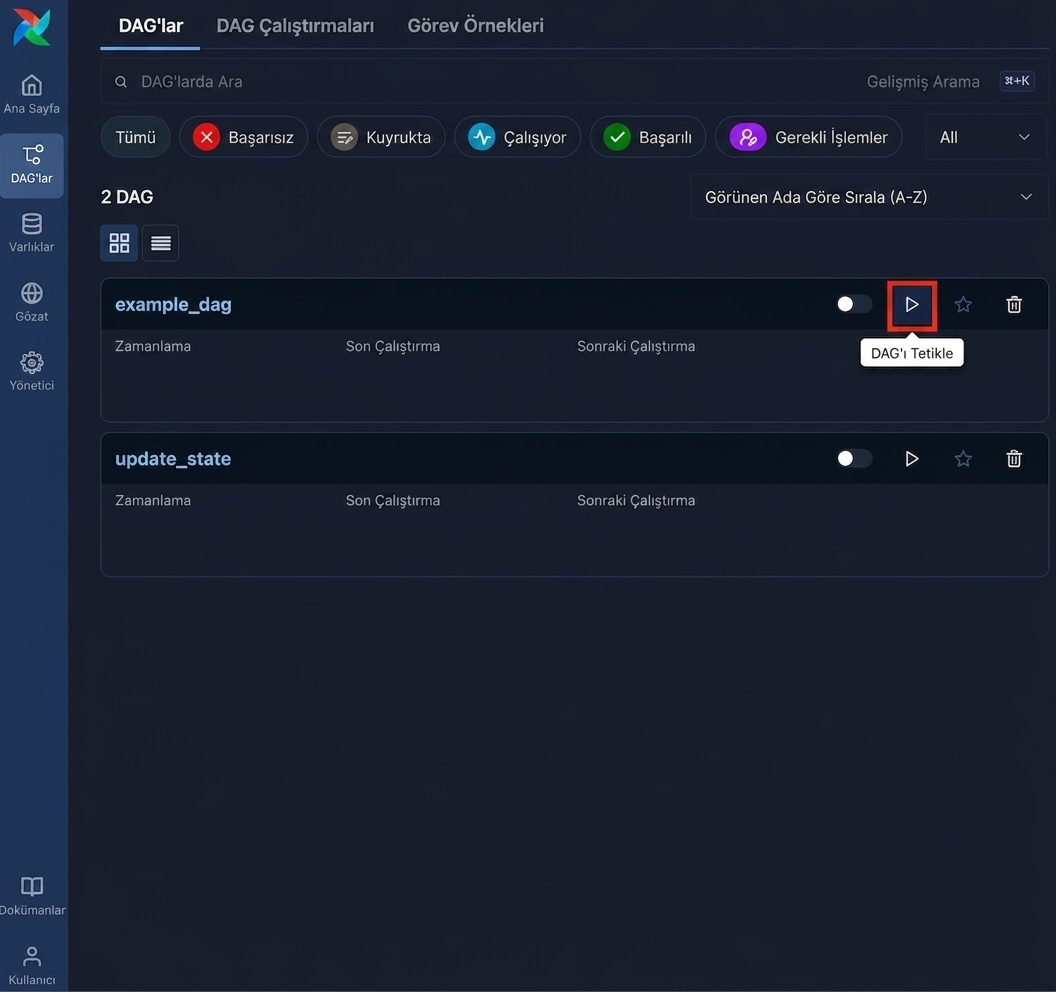Open update_state link
Screen dimensions: 1056x992
pyautogui.click(x=173, y=459)
